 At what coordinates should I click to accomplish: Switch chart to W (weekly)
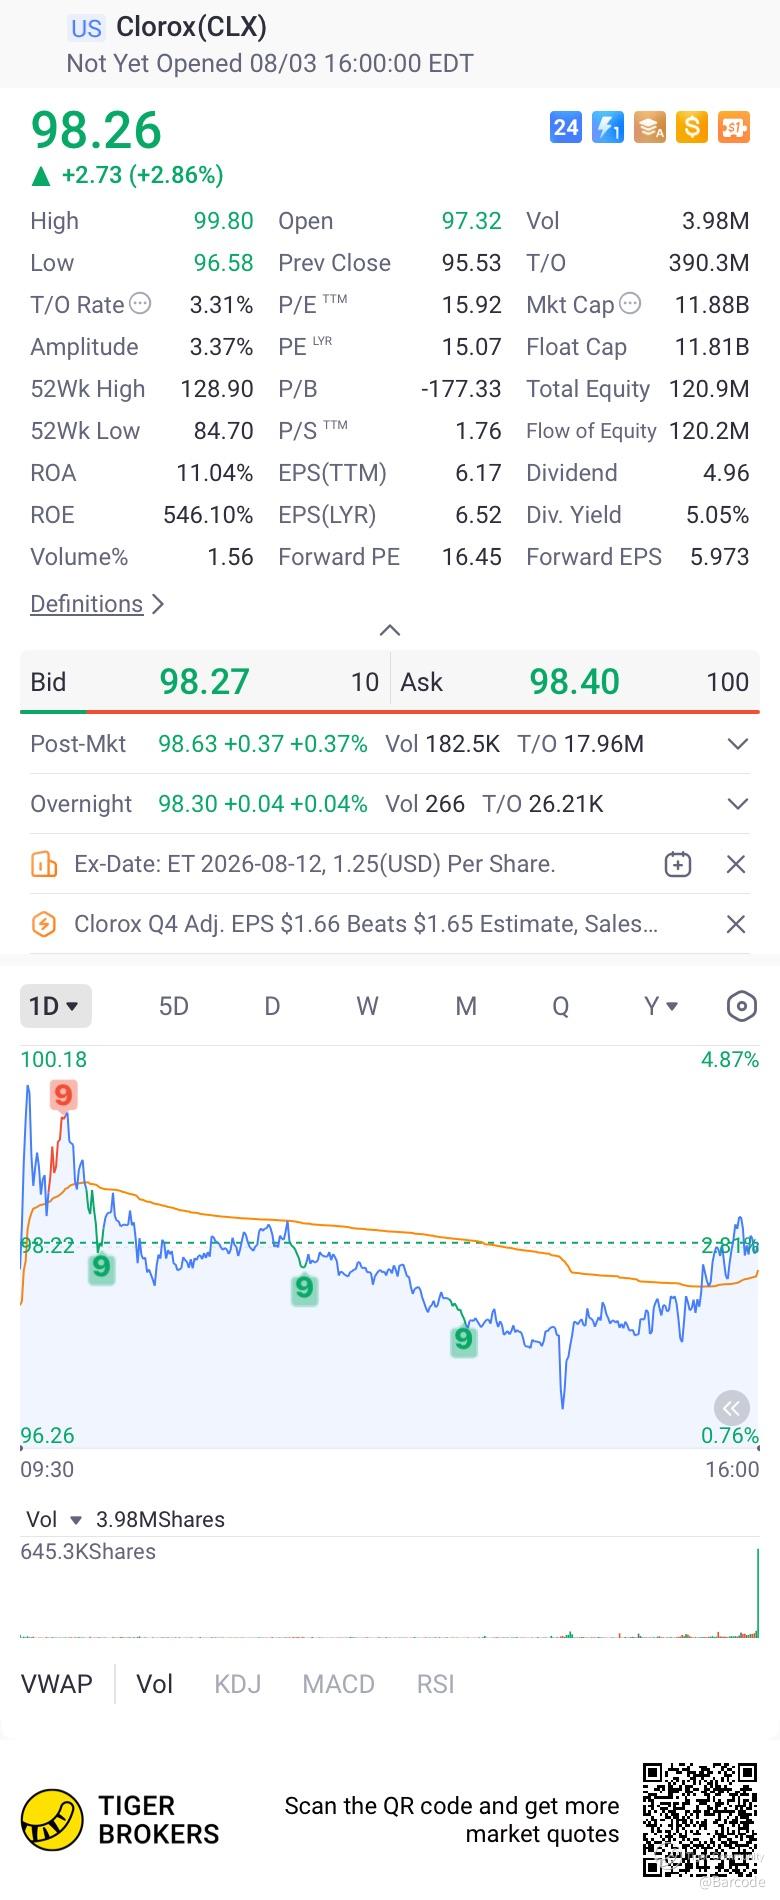[368, 1006]
